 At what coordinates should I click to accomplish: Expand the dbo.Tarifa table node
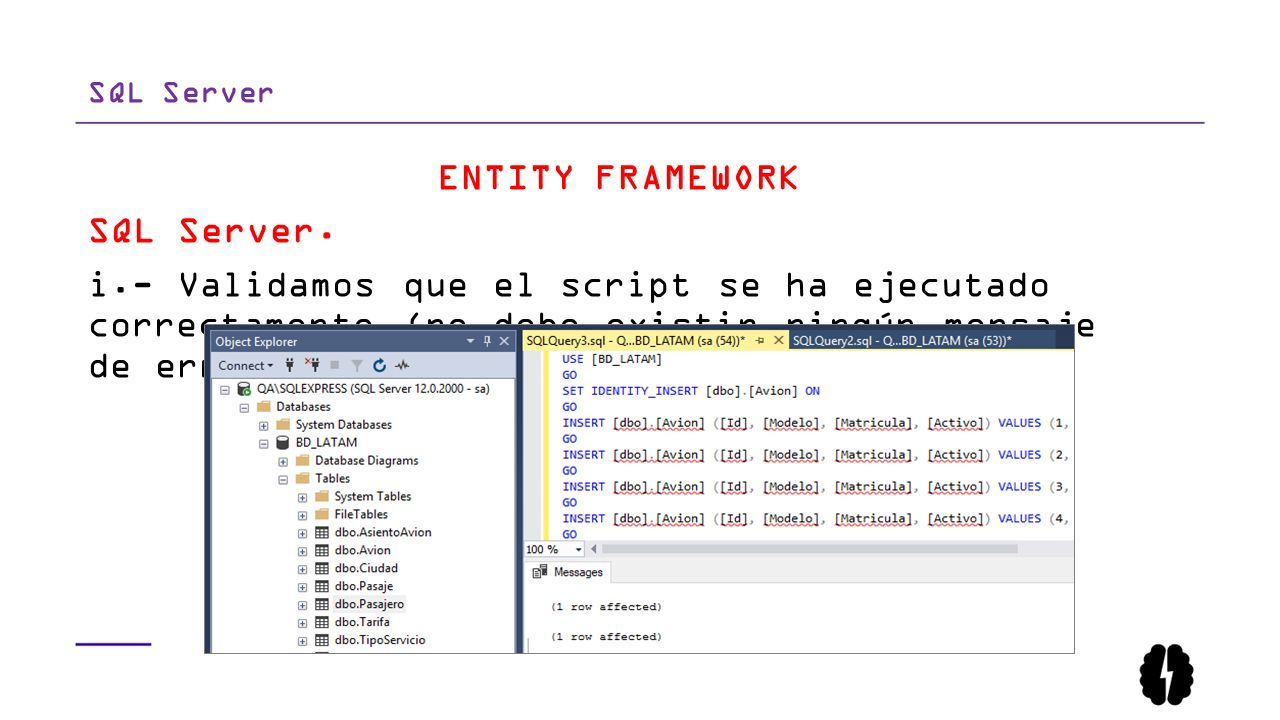click(x=302, y=623)
